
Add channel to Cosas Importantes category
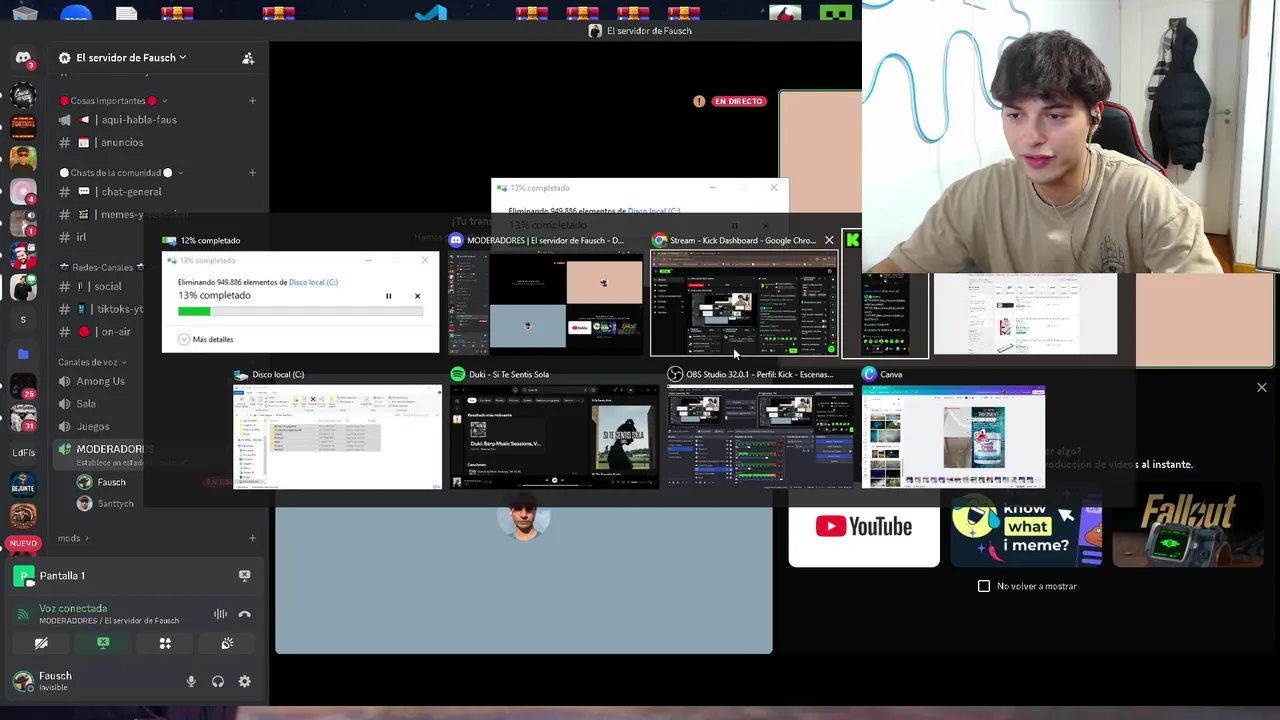coord(252,101)
